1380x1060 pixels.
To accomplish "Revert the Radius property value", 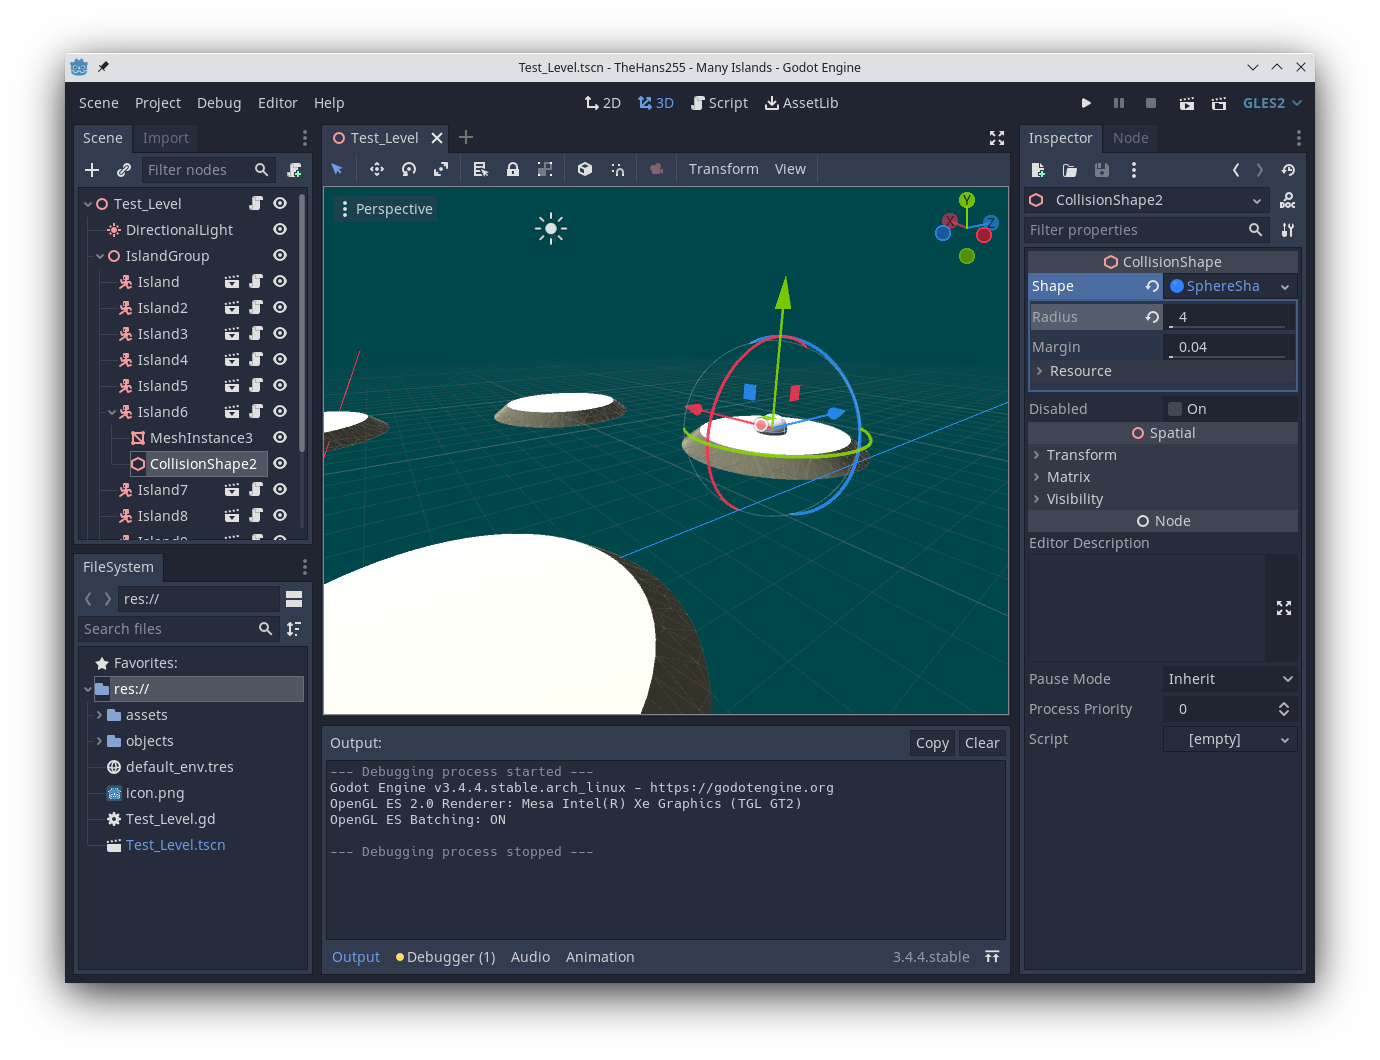I will pyautogui.click(x=1152, y=317).
